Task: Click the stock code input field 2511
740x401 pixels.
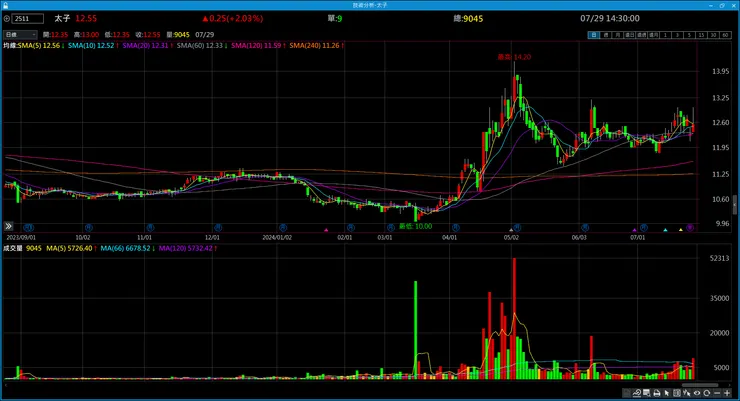Action: coord(27,18)
